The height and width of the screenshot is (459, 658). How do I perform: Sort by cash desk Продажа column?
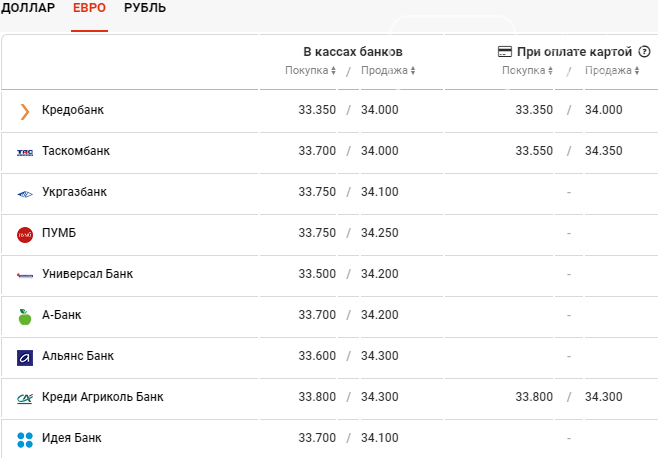point(387,71)
